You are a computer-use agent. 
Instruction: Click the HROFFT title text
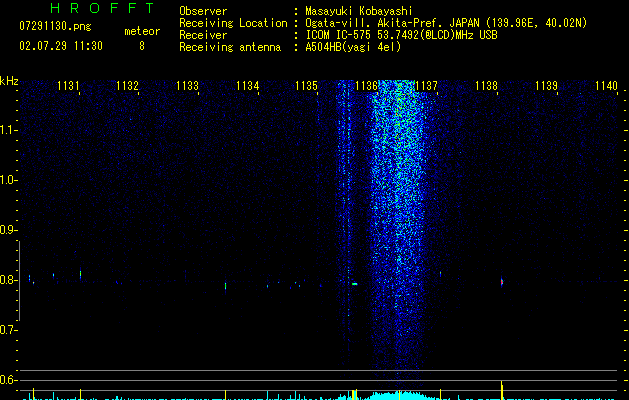[103, 8]
